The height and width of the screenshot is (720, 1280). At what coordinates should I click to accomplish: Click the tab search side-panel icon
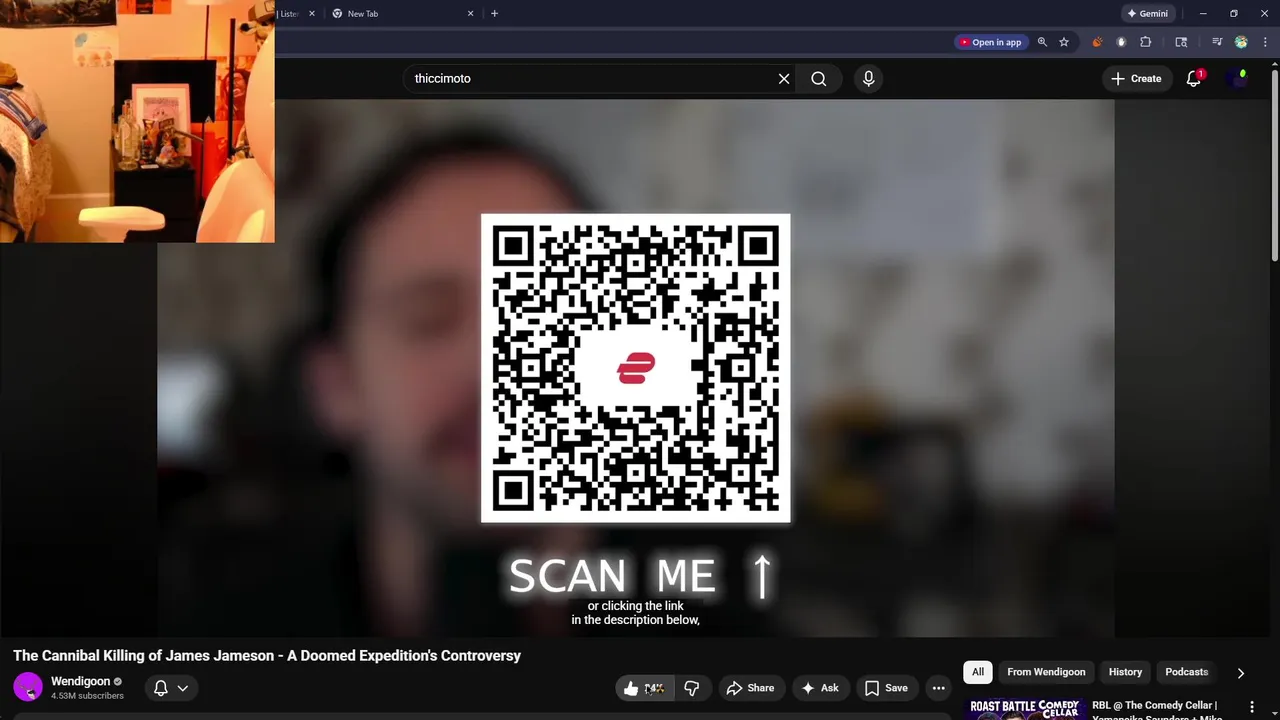1181,42
